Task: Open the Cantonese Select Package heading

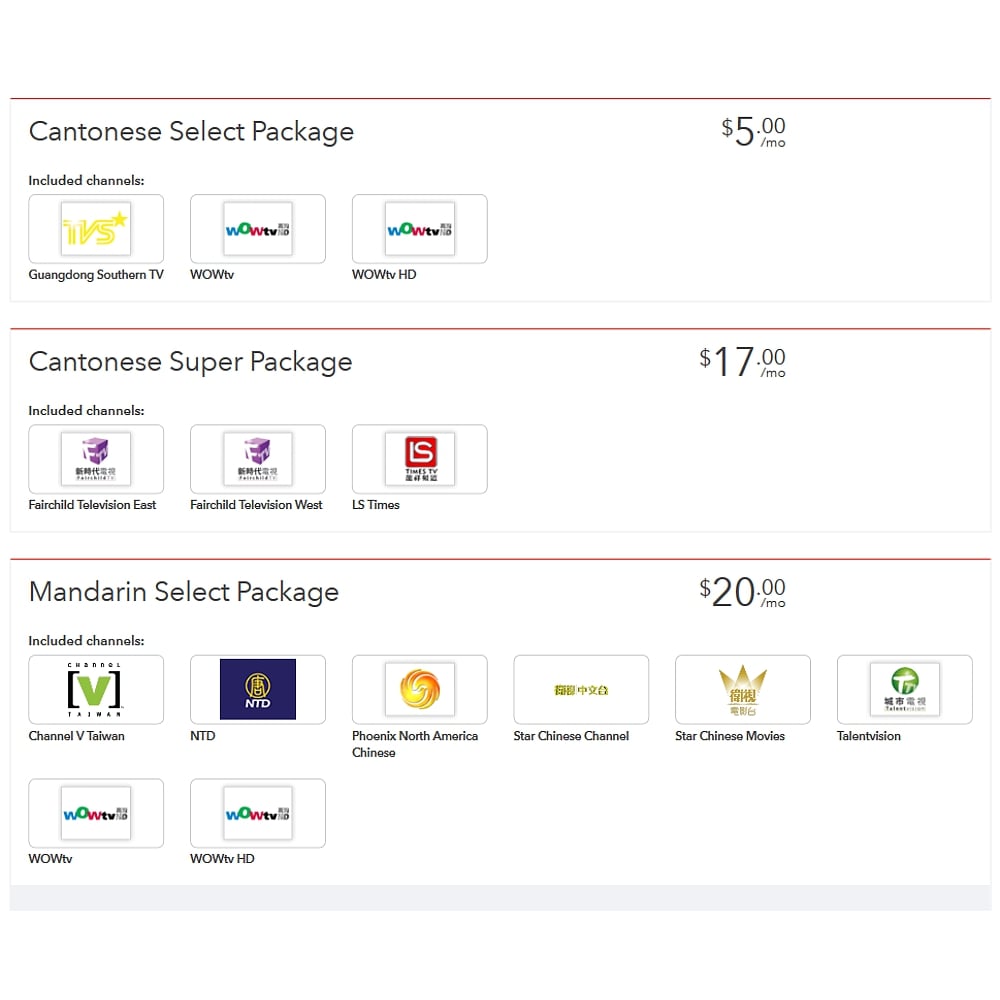Action: 191,132
